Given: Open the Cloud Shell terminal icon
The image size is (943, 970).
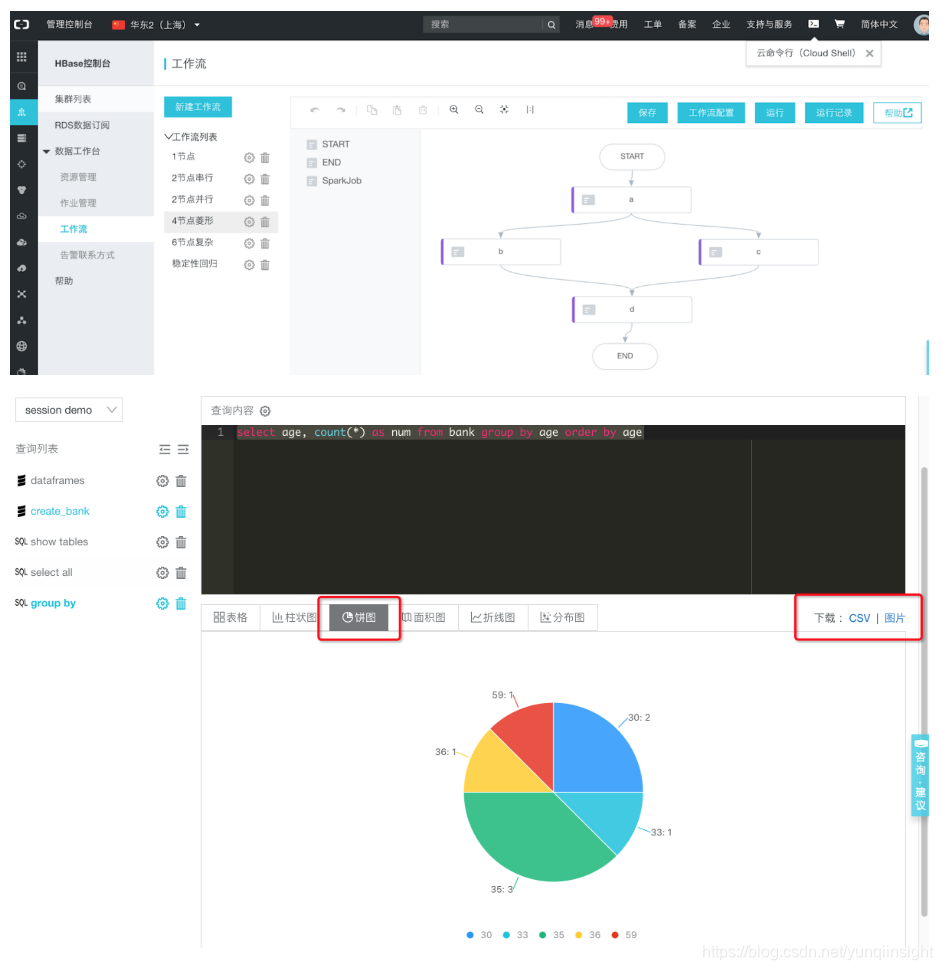Looking at the screenshot, I should [814, 24].
